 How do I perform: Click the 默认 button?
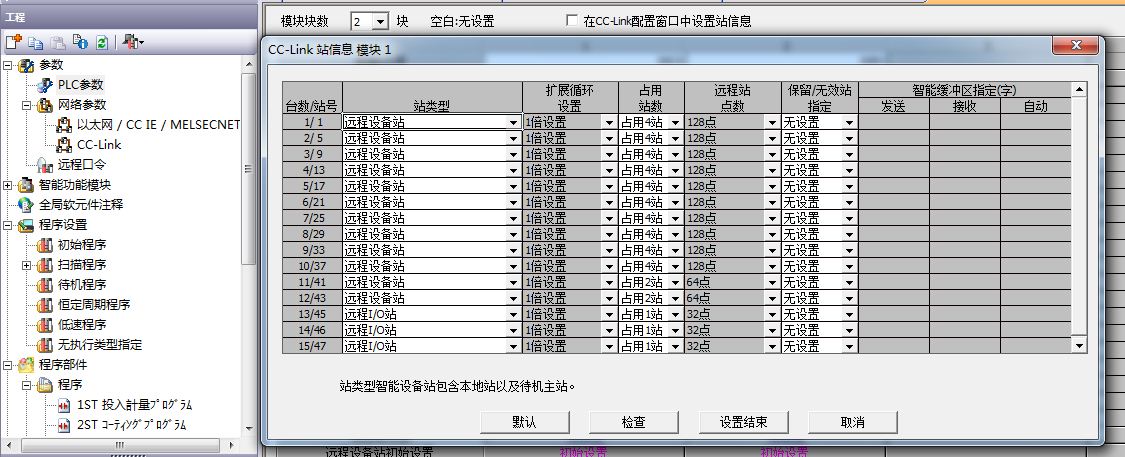[x=524, y=422]
